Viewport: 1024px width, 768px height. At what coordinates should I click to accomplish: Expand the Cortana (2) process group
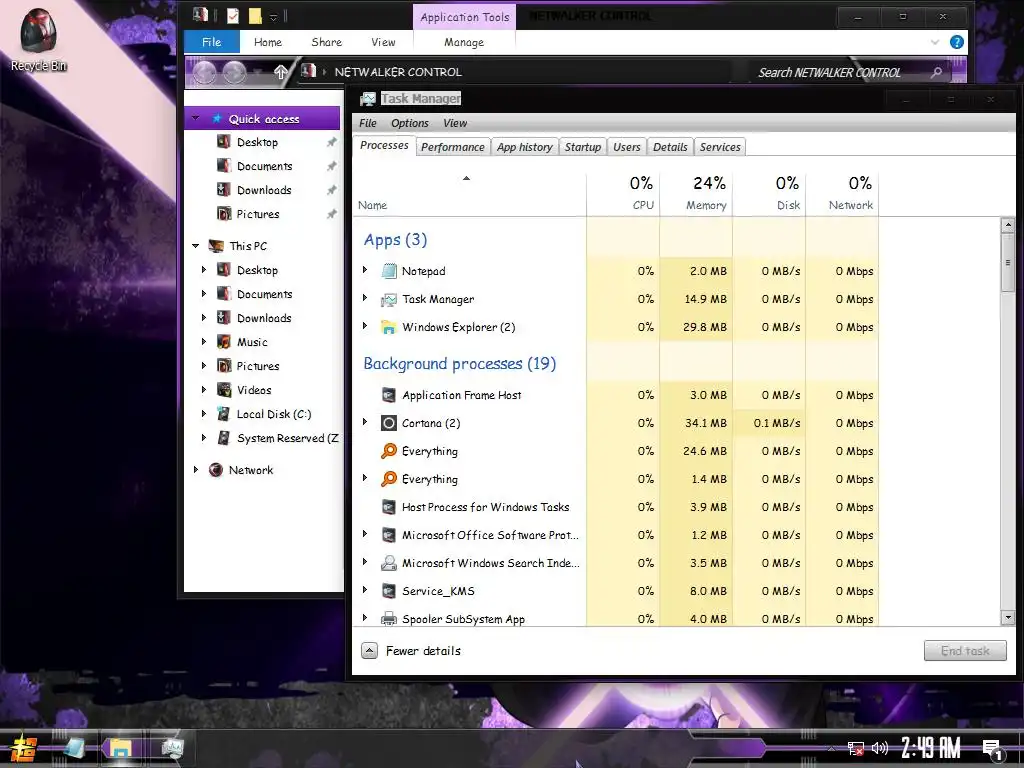point(365,422)
